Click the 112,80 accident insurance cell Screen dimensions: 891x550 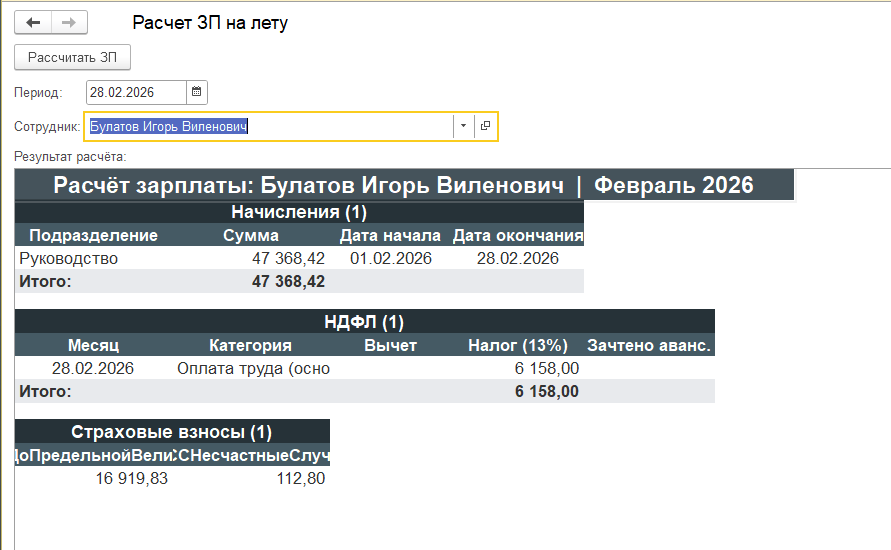click(300, 478)
